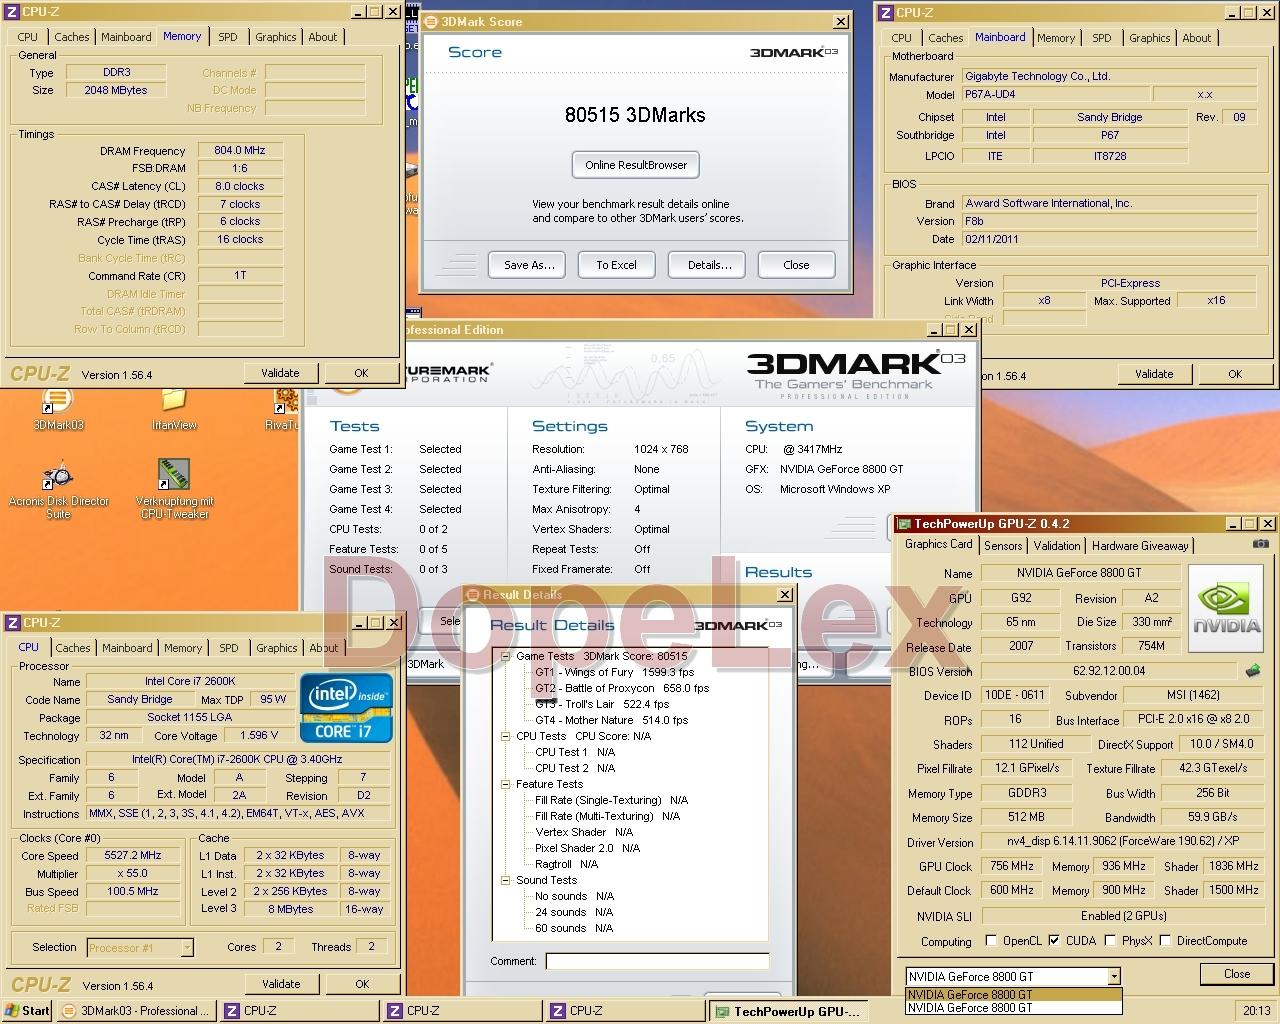
Task: Select the 24 sounds N/A row
Action: coord(574,912)
